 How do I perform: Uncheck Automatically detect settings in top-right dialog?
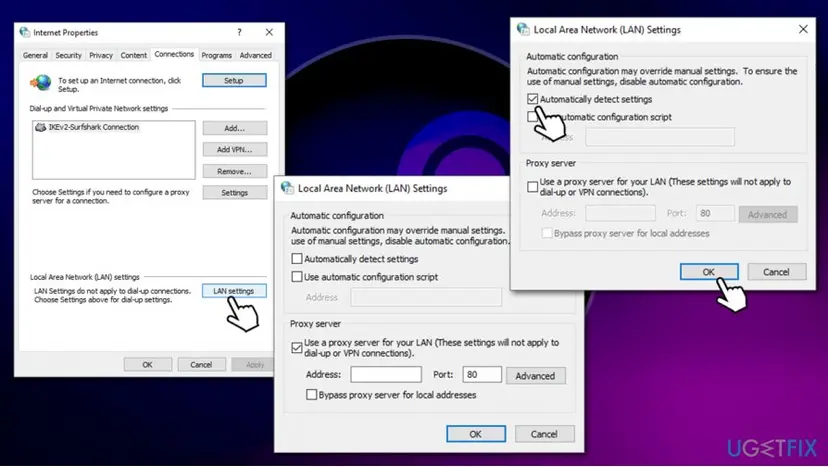532,99
